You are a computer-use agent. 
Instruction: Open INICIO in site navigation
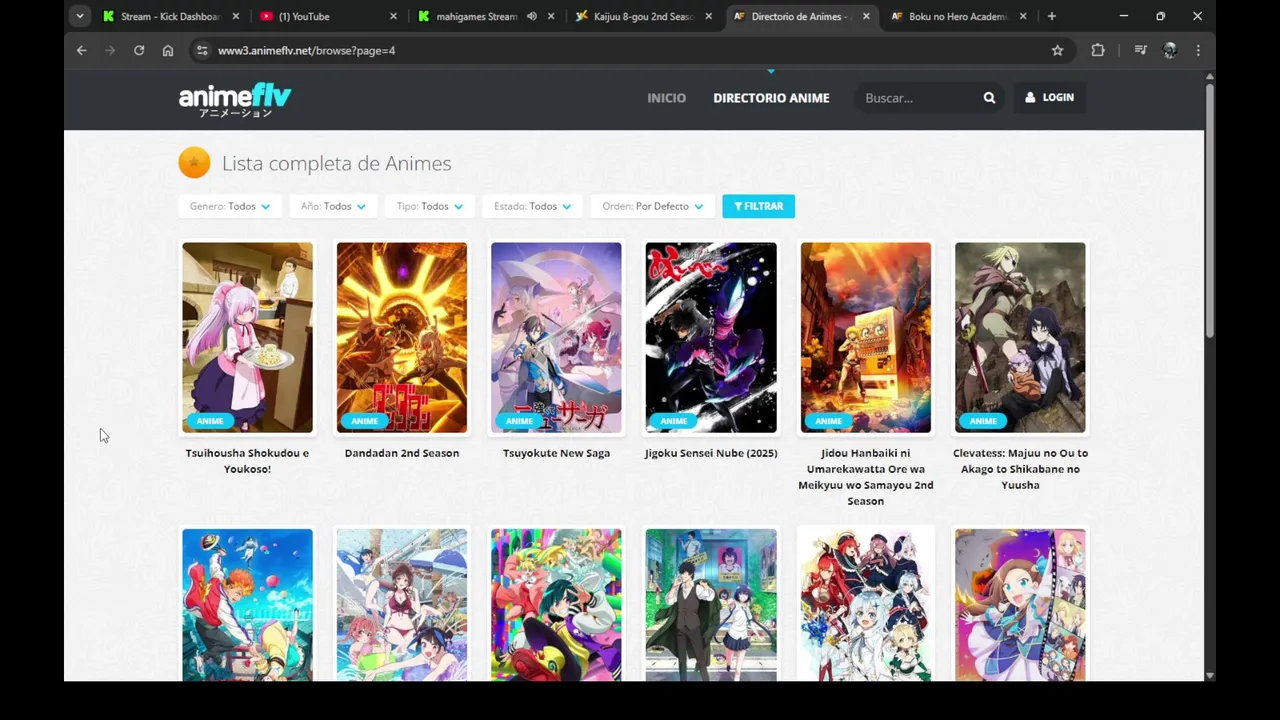click(x=666, y=98)
